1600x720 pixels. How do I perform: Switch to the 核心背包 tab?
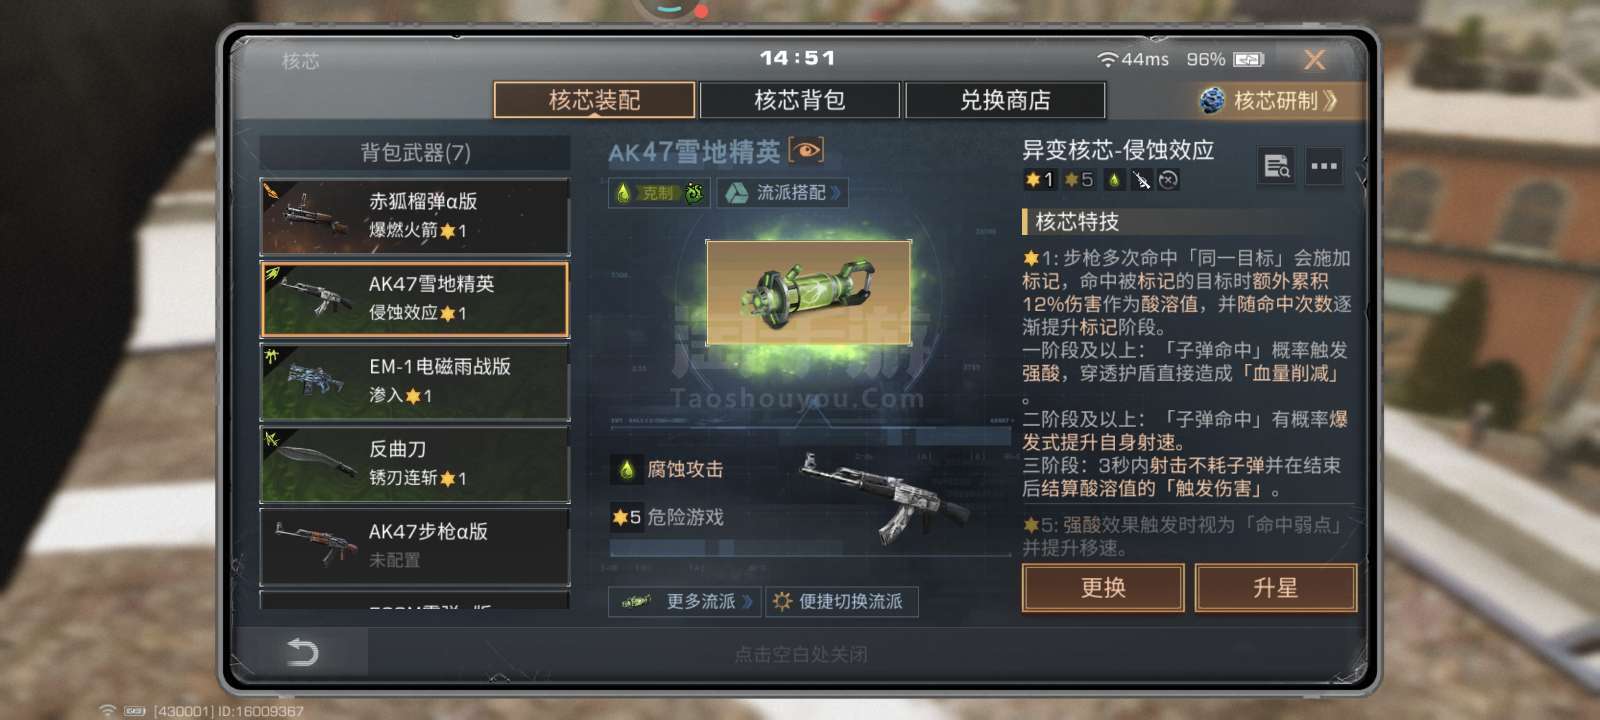800,100
